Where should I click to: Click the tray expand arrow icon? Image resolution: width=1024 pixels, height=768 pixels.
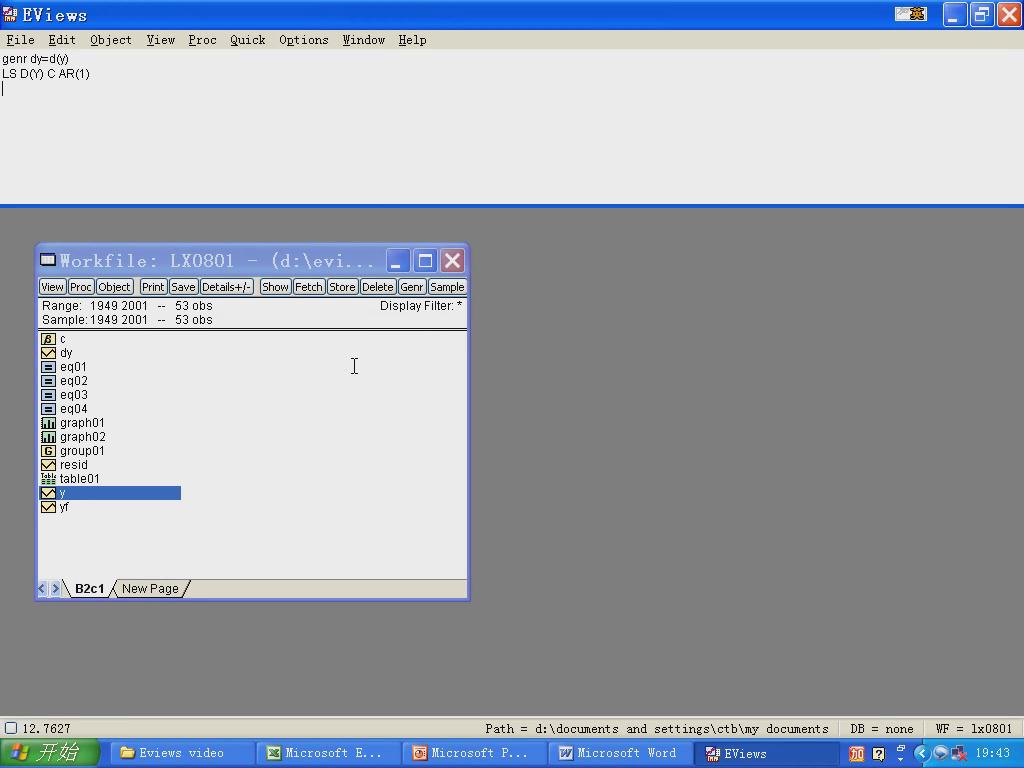[921, 754]
